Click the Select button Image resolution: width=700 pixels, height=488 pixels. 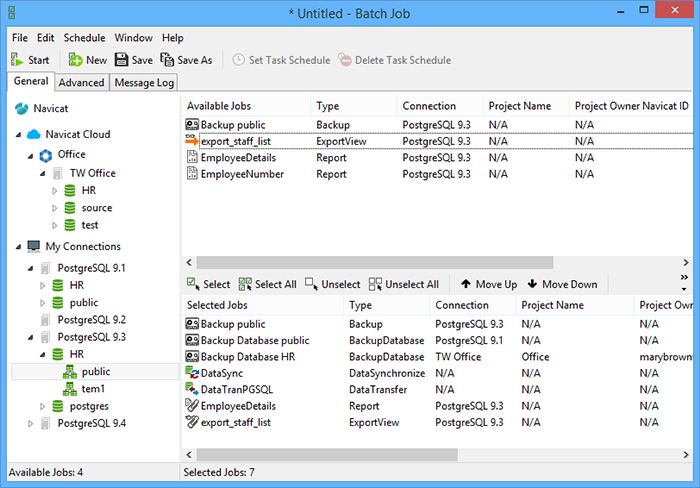(208, 284)
